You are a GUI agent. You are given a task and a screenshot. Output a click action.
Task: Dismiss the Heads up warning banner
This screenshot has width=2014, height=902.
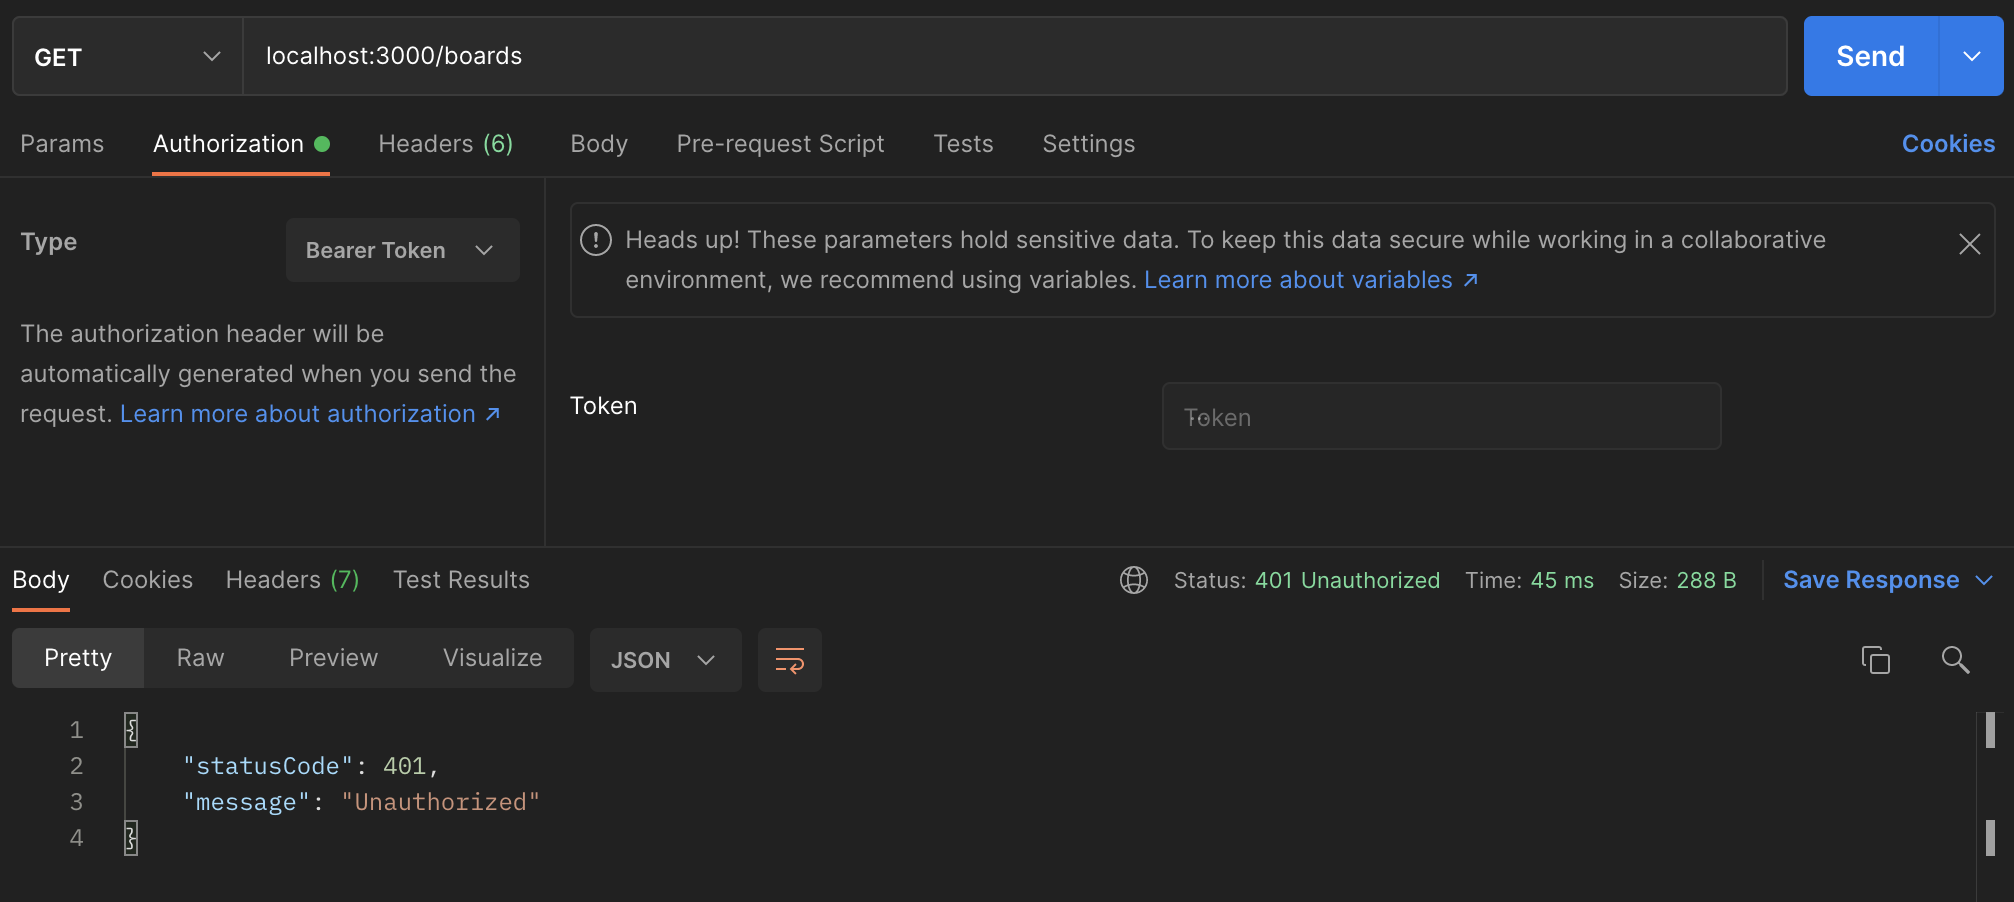coord(1969,244)
